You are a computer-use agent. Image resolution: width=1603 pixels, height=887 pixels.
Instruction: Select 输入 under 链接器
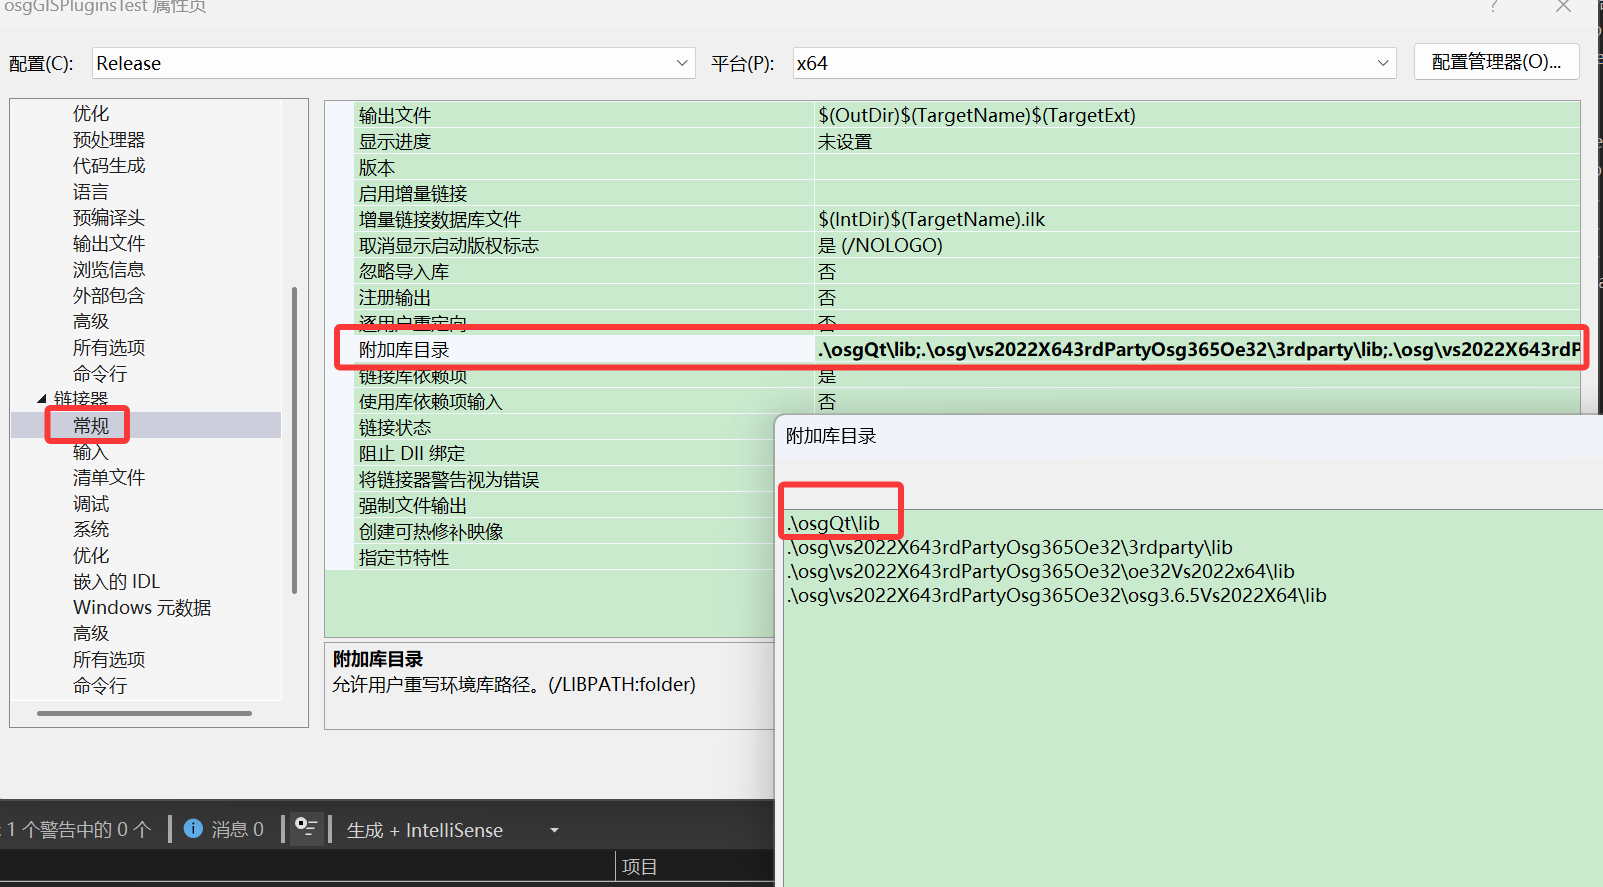pos(90,451)
